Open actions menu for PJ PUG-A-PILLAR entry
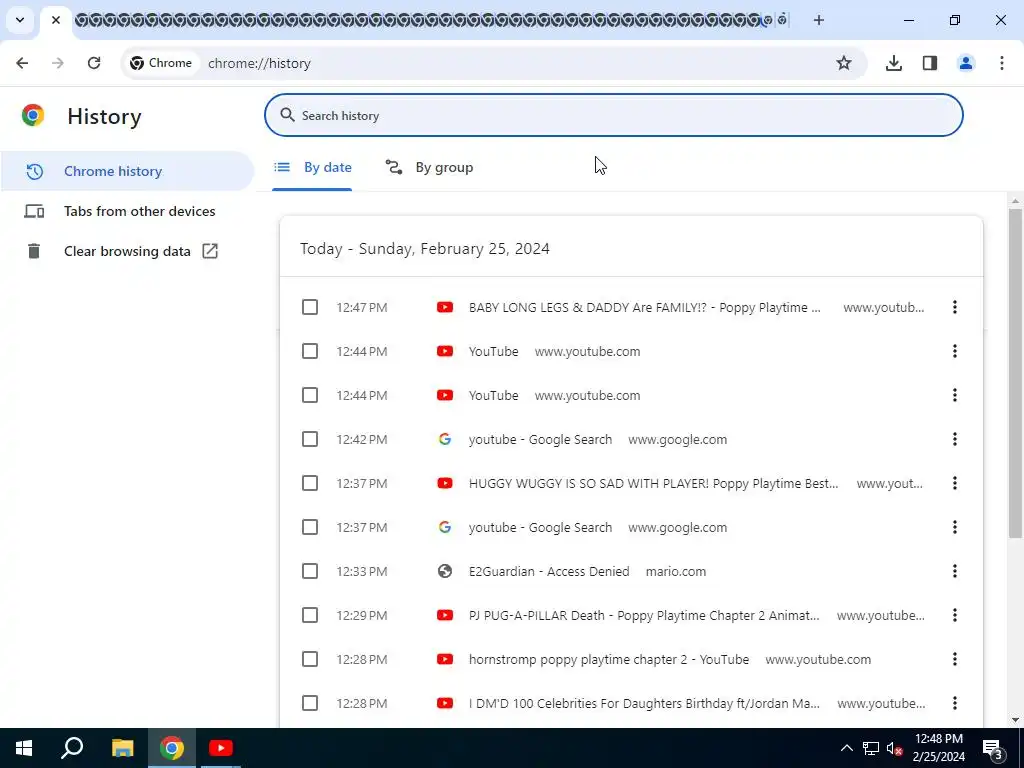 point(955,615)
